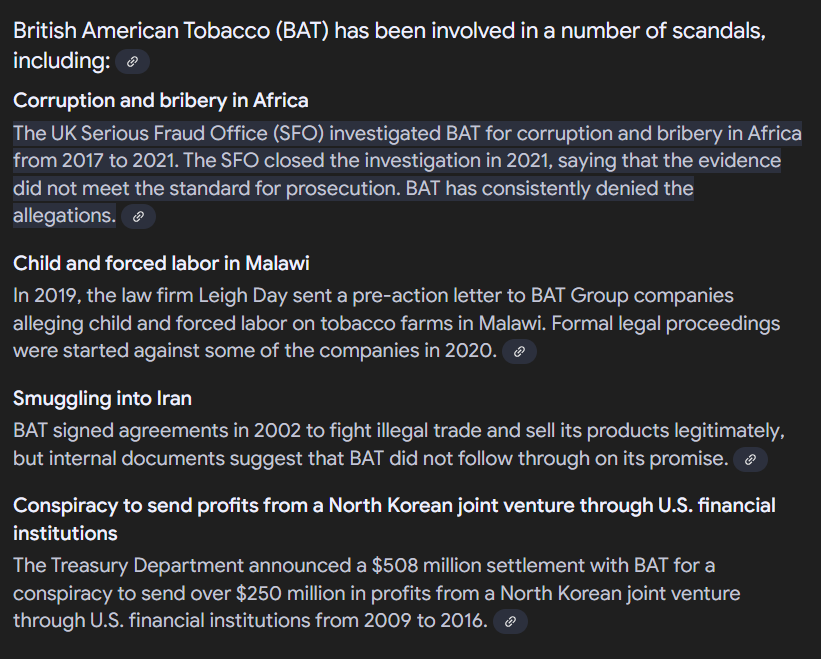Open the source link icon after "companies in 2020."

tap(519, 352)
